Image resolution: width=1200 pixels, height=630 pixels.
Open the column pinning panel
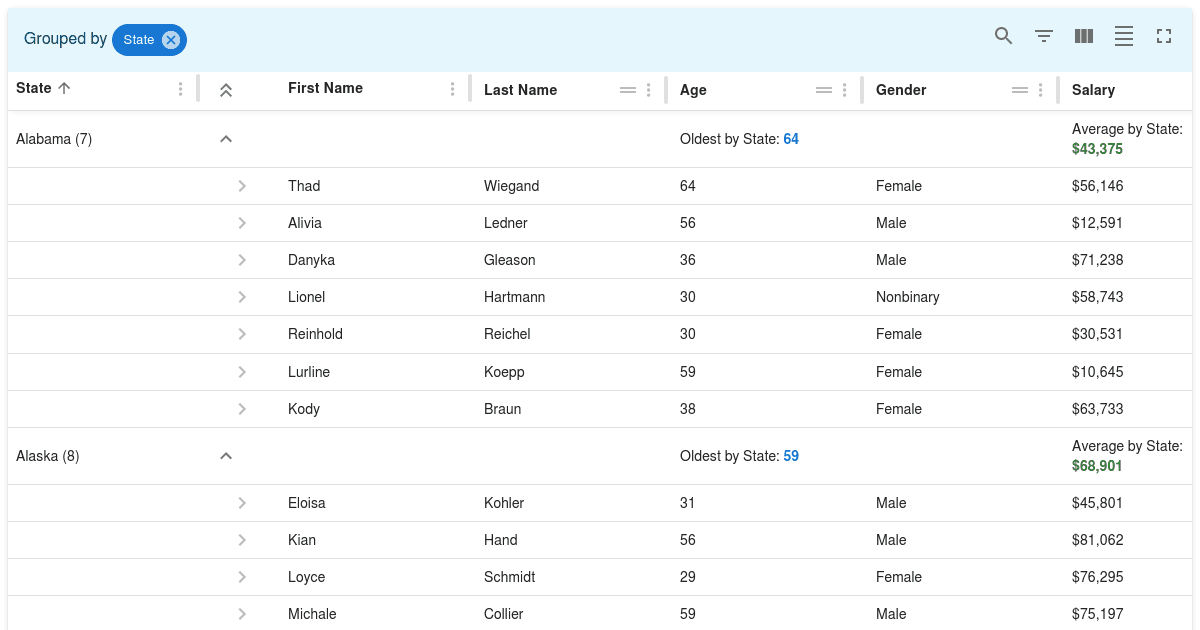coord(1083,36)
